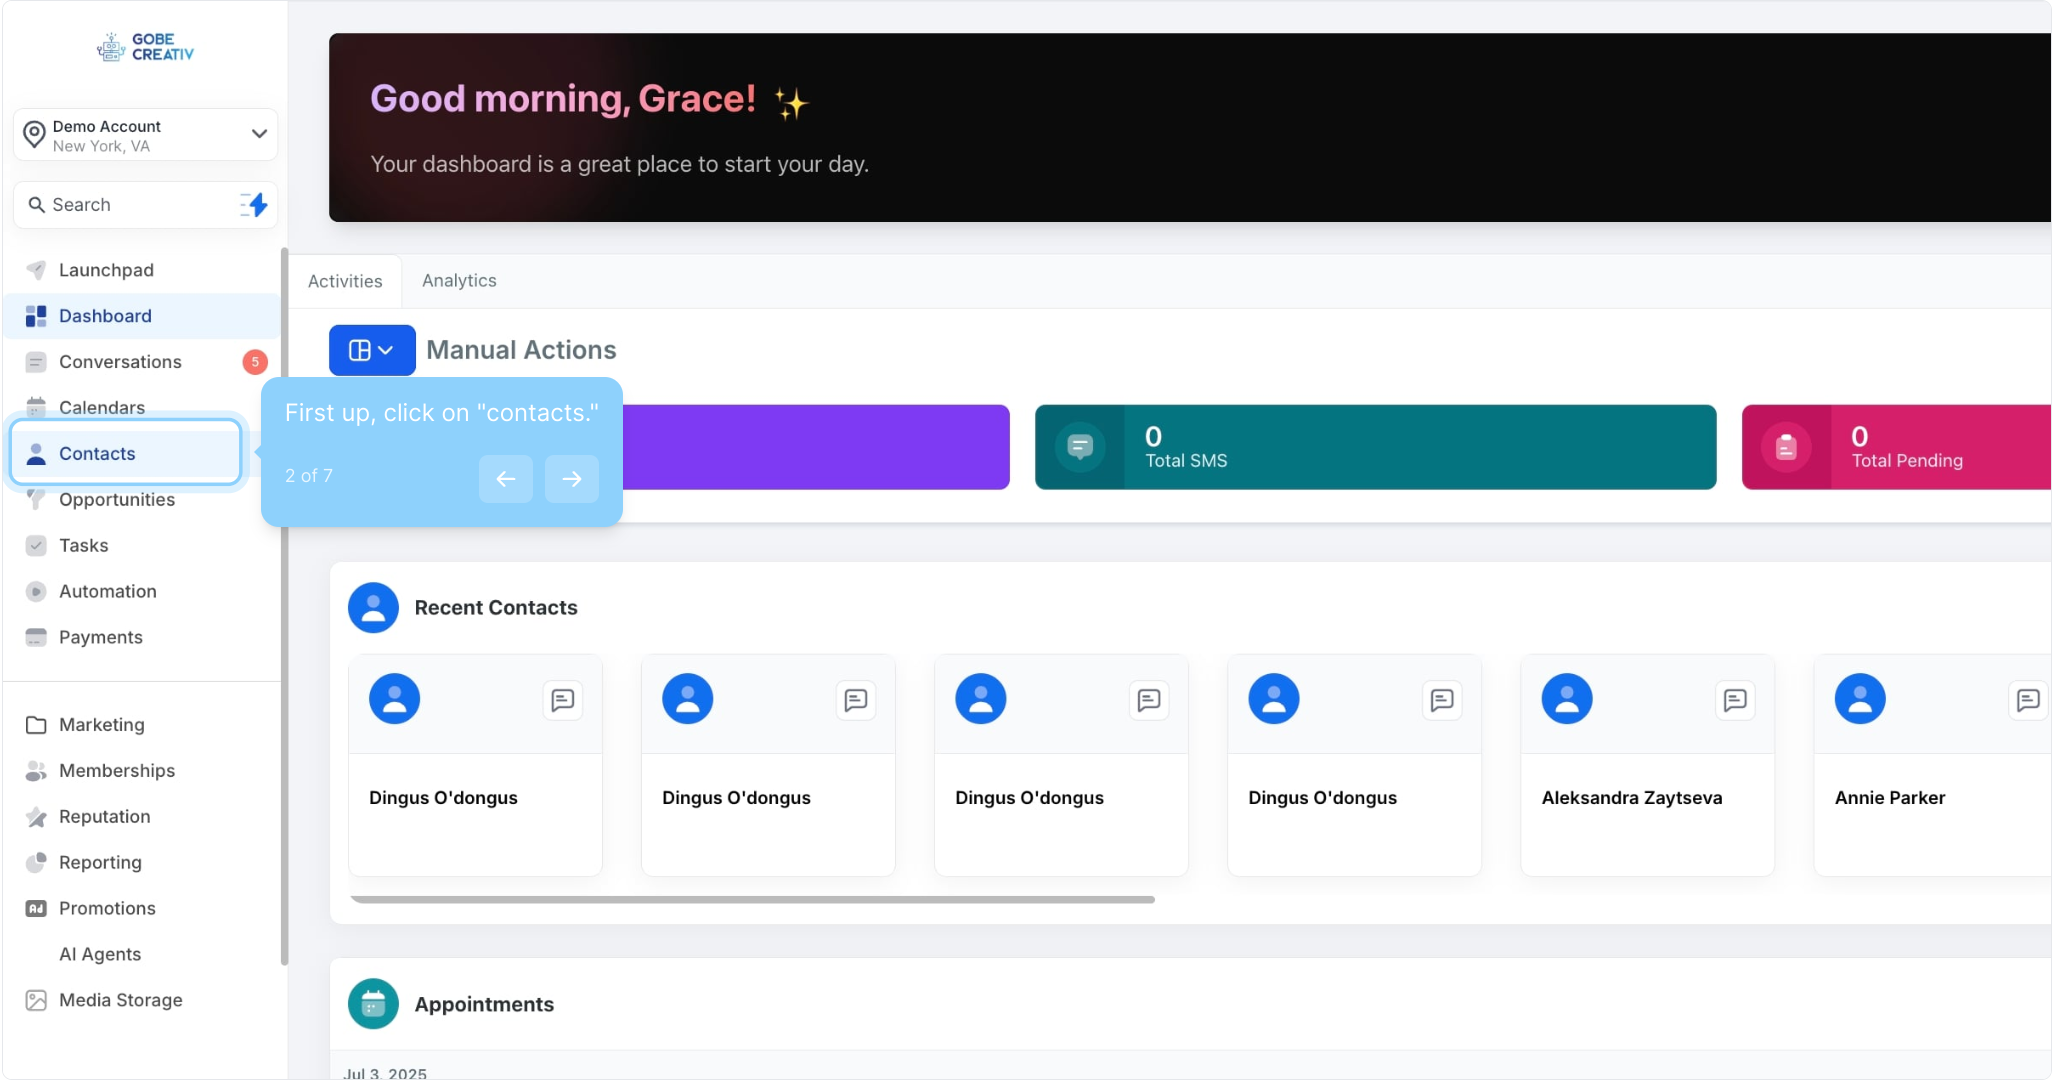Click the Total SMS chat icon
Screen dimensions: 2054x1080
point(1080,447)
